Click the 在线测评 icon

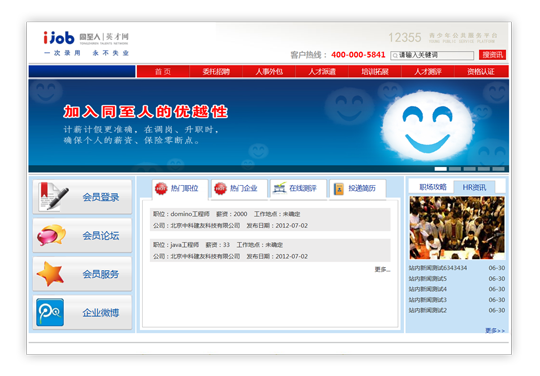pyautogui.click(x=279, y=188)
